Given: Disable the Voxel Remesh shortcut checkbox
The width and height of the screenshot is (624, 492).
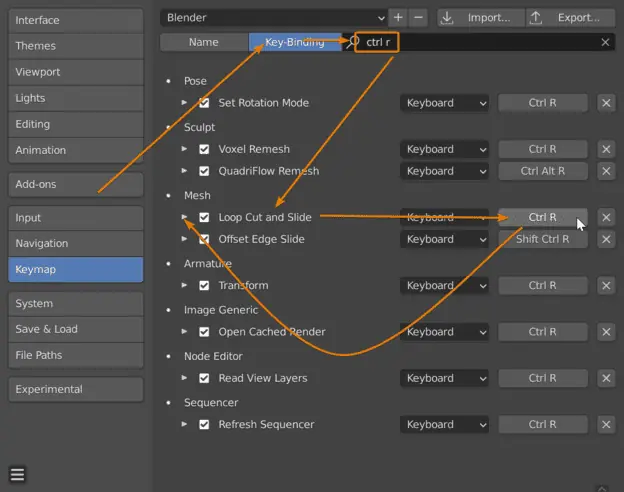Looking at the screenshot, I should 204,149.
